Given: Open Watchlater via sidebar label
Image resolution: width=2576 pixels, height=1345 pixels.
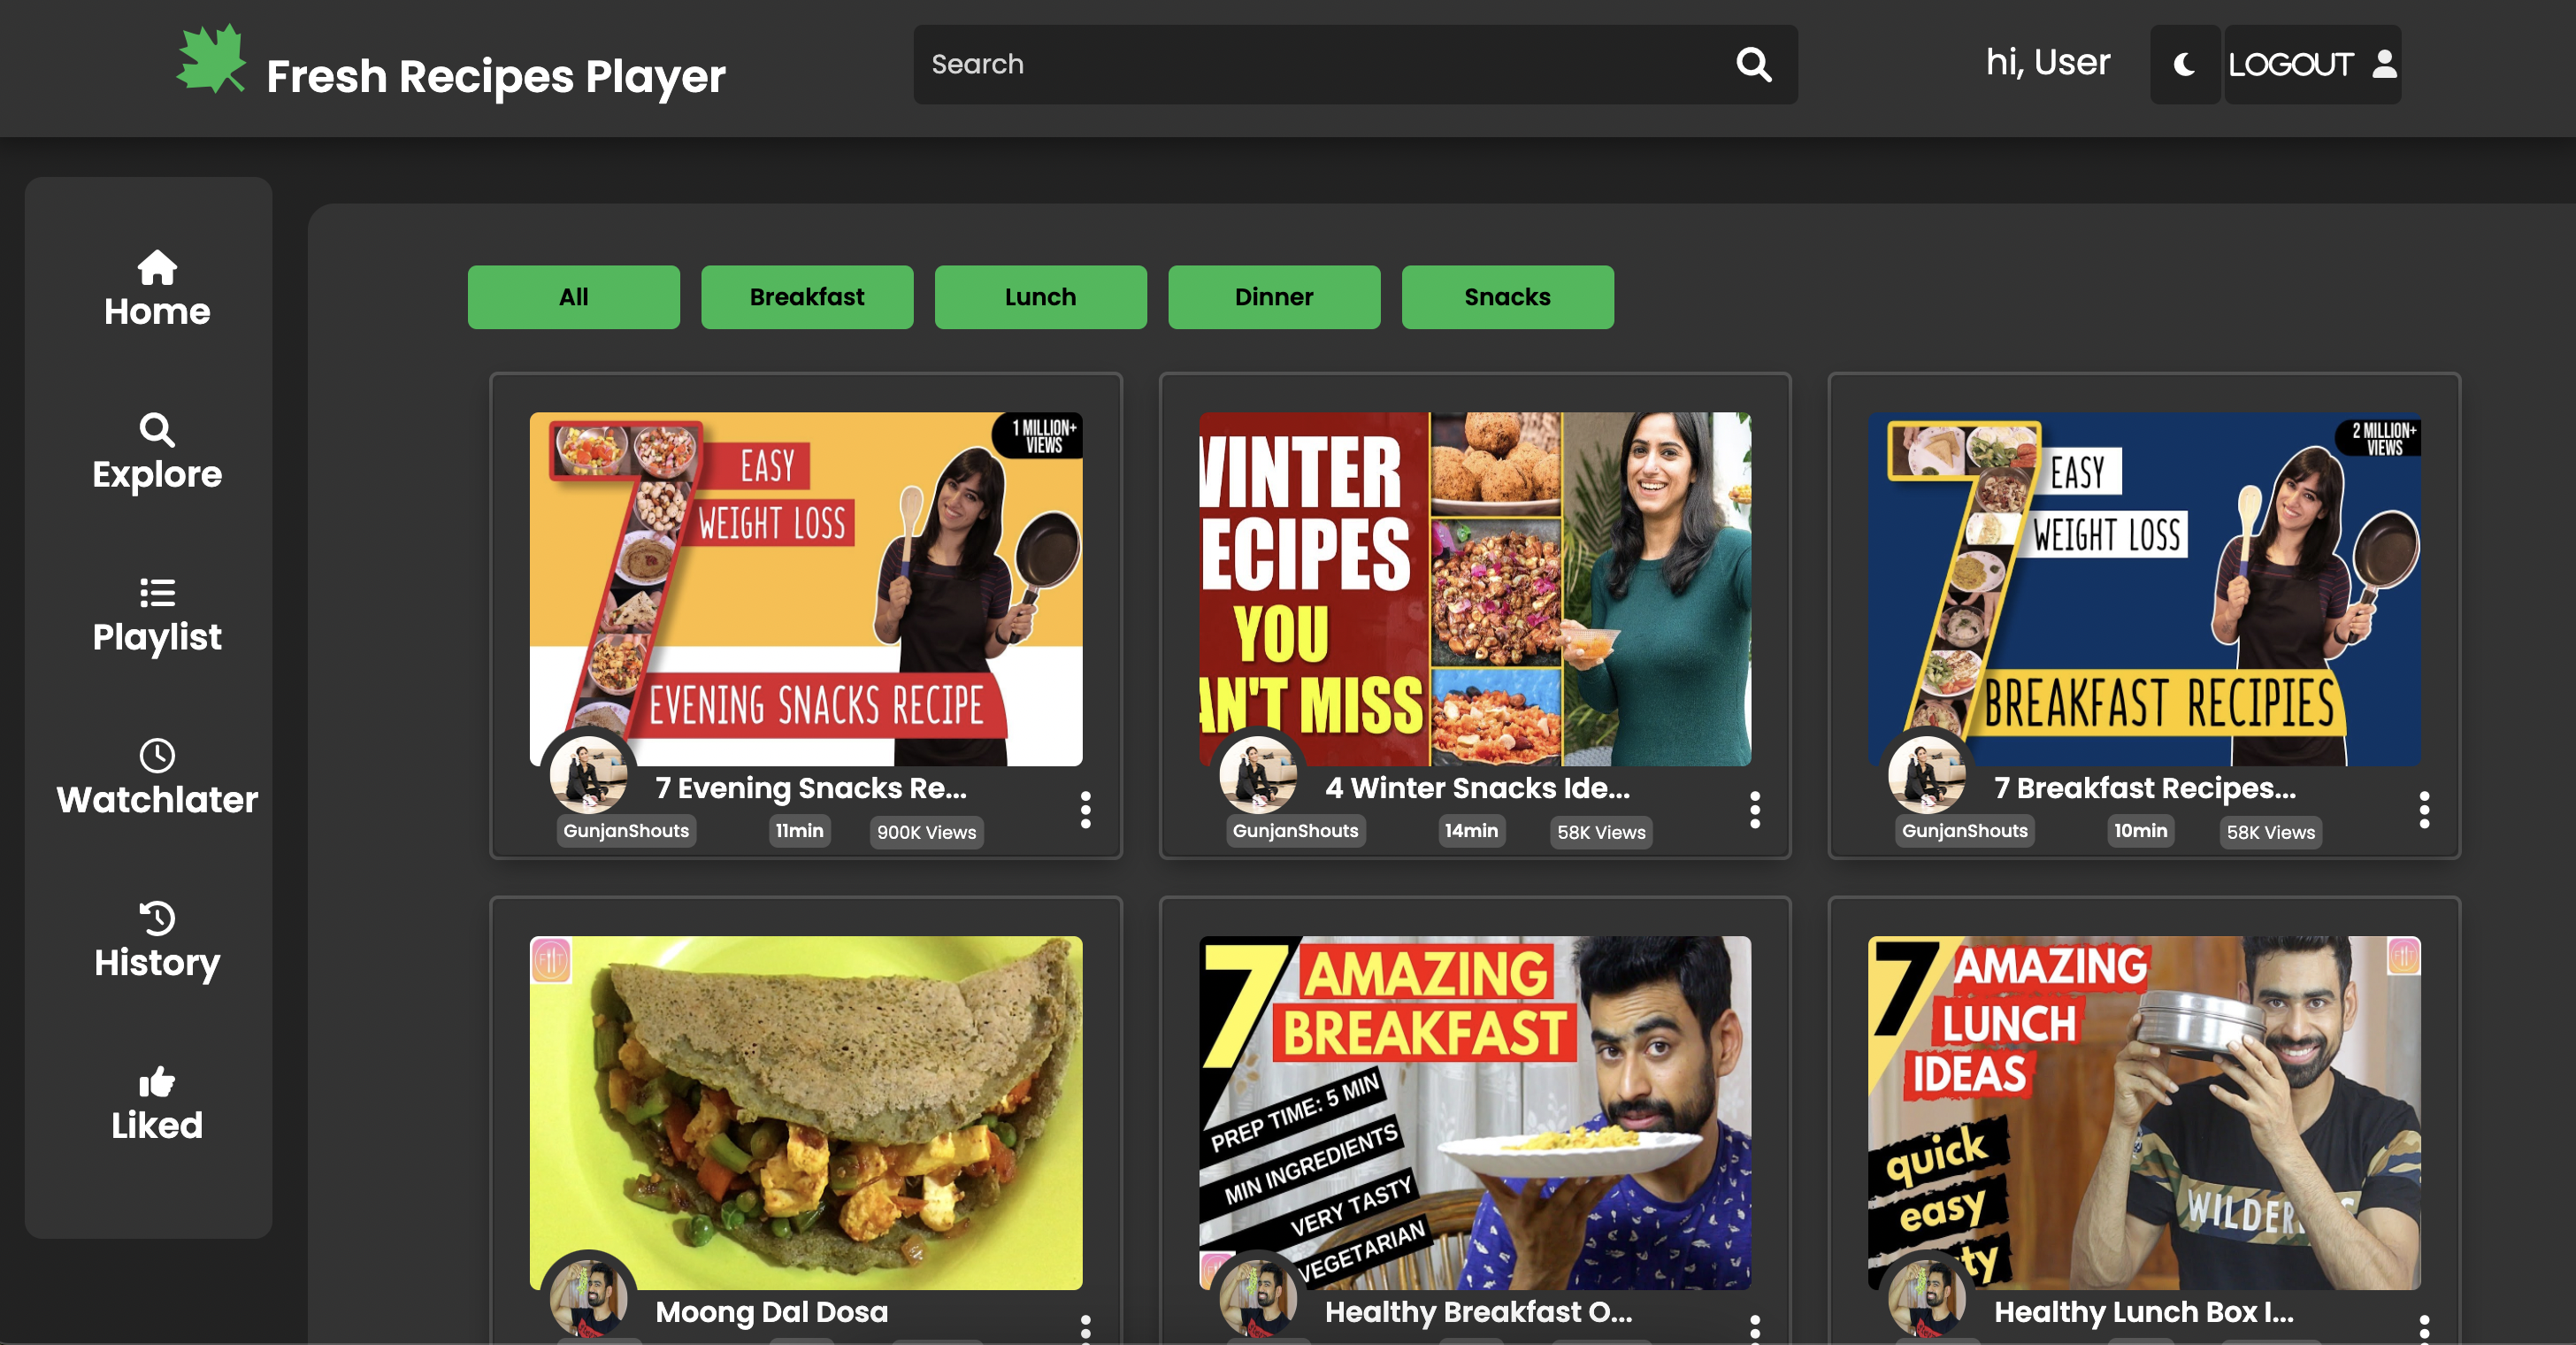Looking at the screenshot, I should (157, 800).
